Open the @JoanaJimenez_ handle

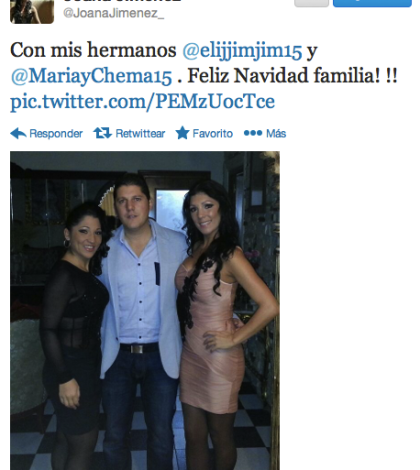click(x=113, y=13)
